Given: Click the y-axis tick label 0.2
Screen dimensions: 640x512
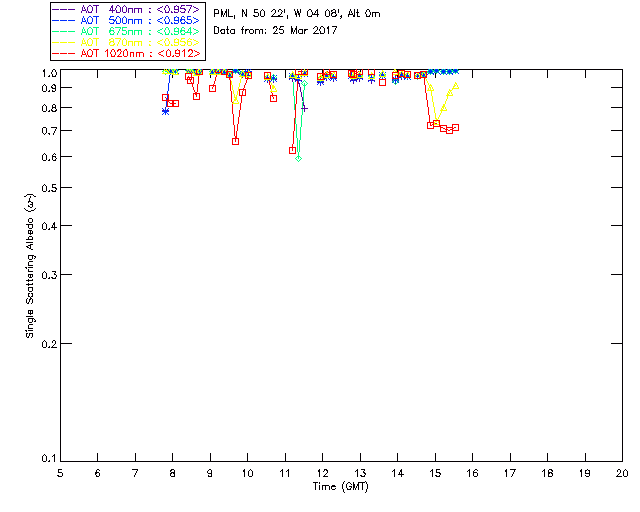Looking at the screenshot, I should tap(49, 344).
